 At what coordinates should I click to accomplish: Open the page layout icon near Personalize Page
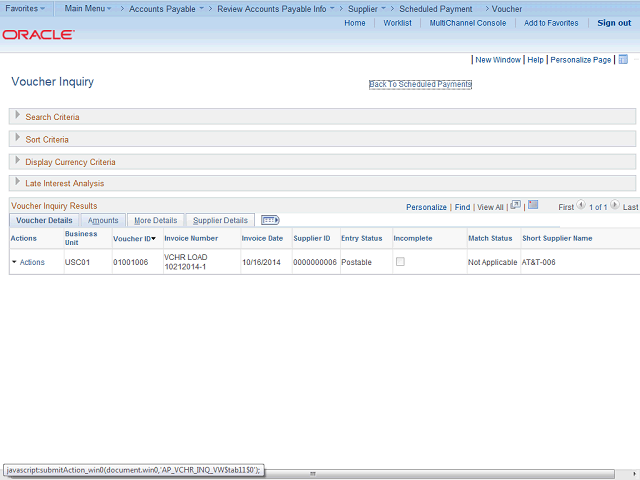tap(623, 60)
